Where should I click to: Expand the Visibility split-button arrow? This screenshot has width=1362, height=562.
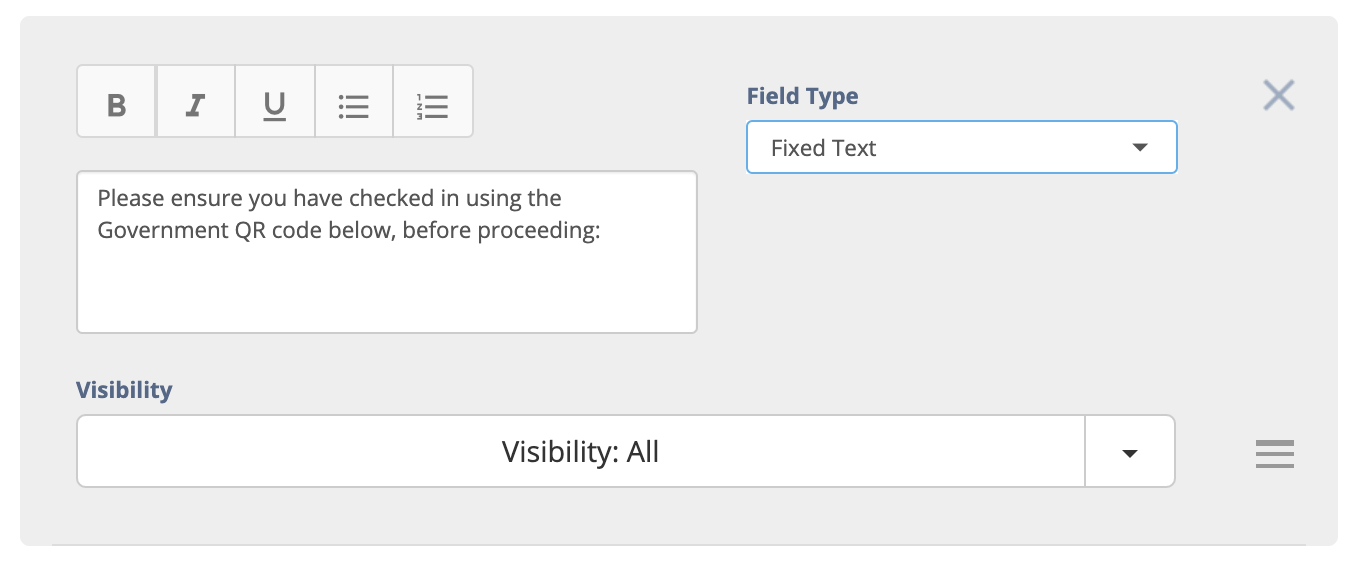[x=1130, y=452]
